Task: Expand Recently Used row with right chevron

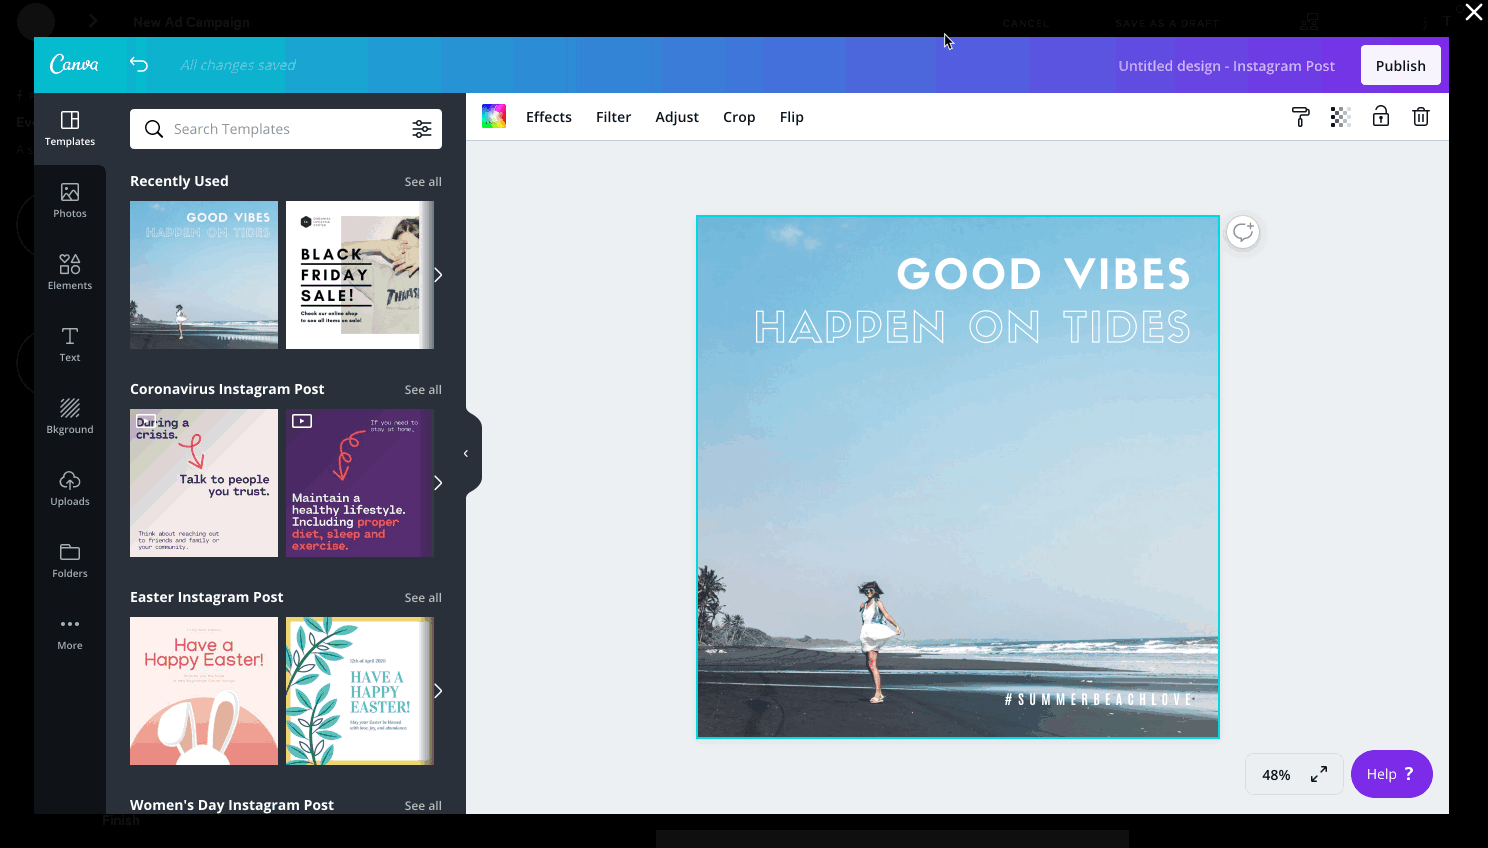Action: [x=438, y=275]
